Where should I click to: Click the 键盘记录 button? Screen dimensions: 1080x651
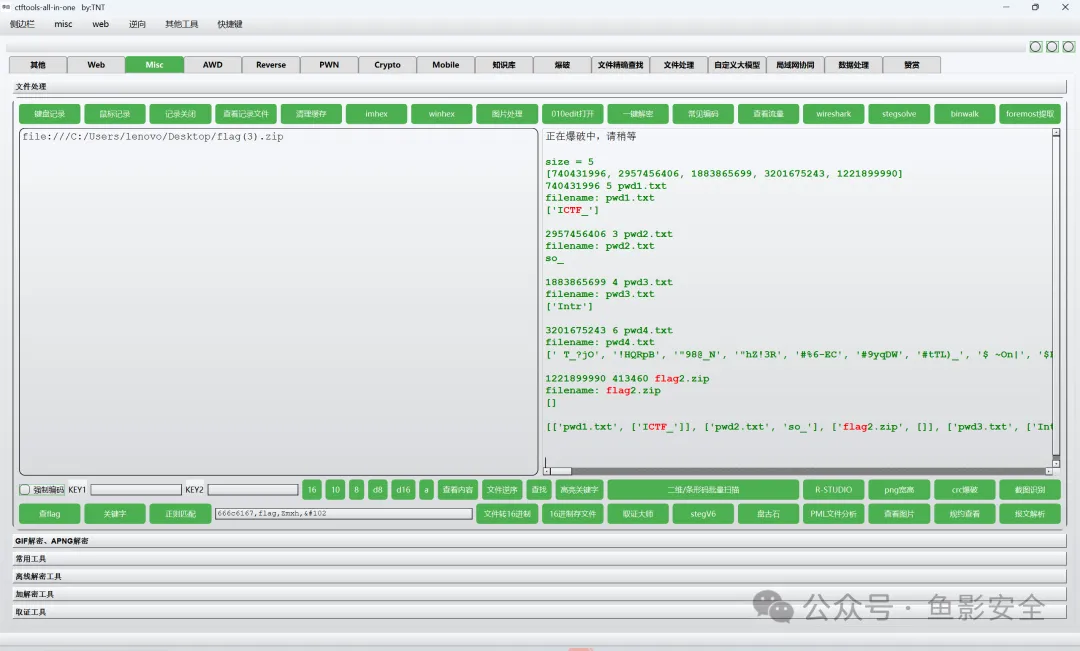pos(50,114)
